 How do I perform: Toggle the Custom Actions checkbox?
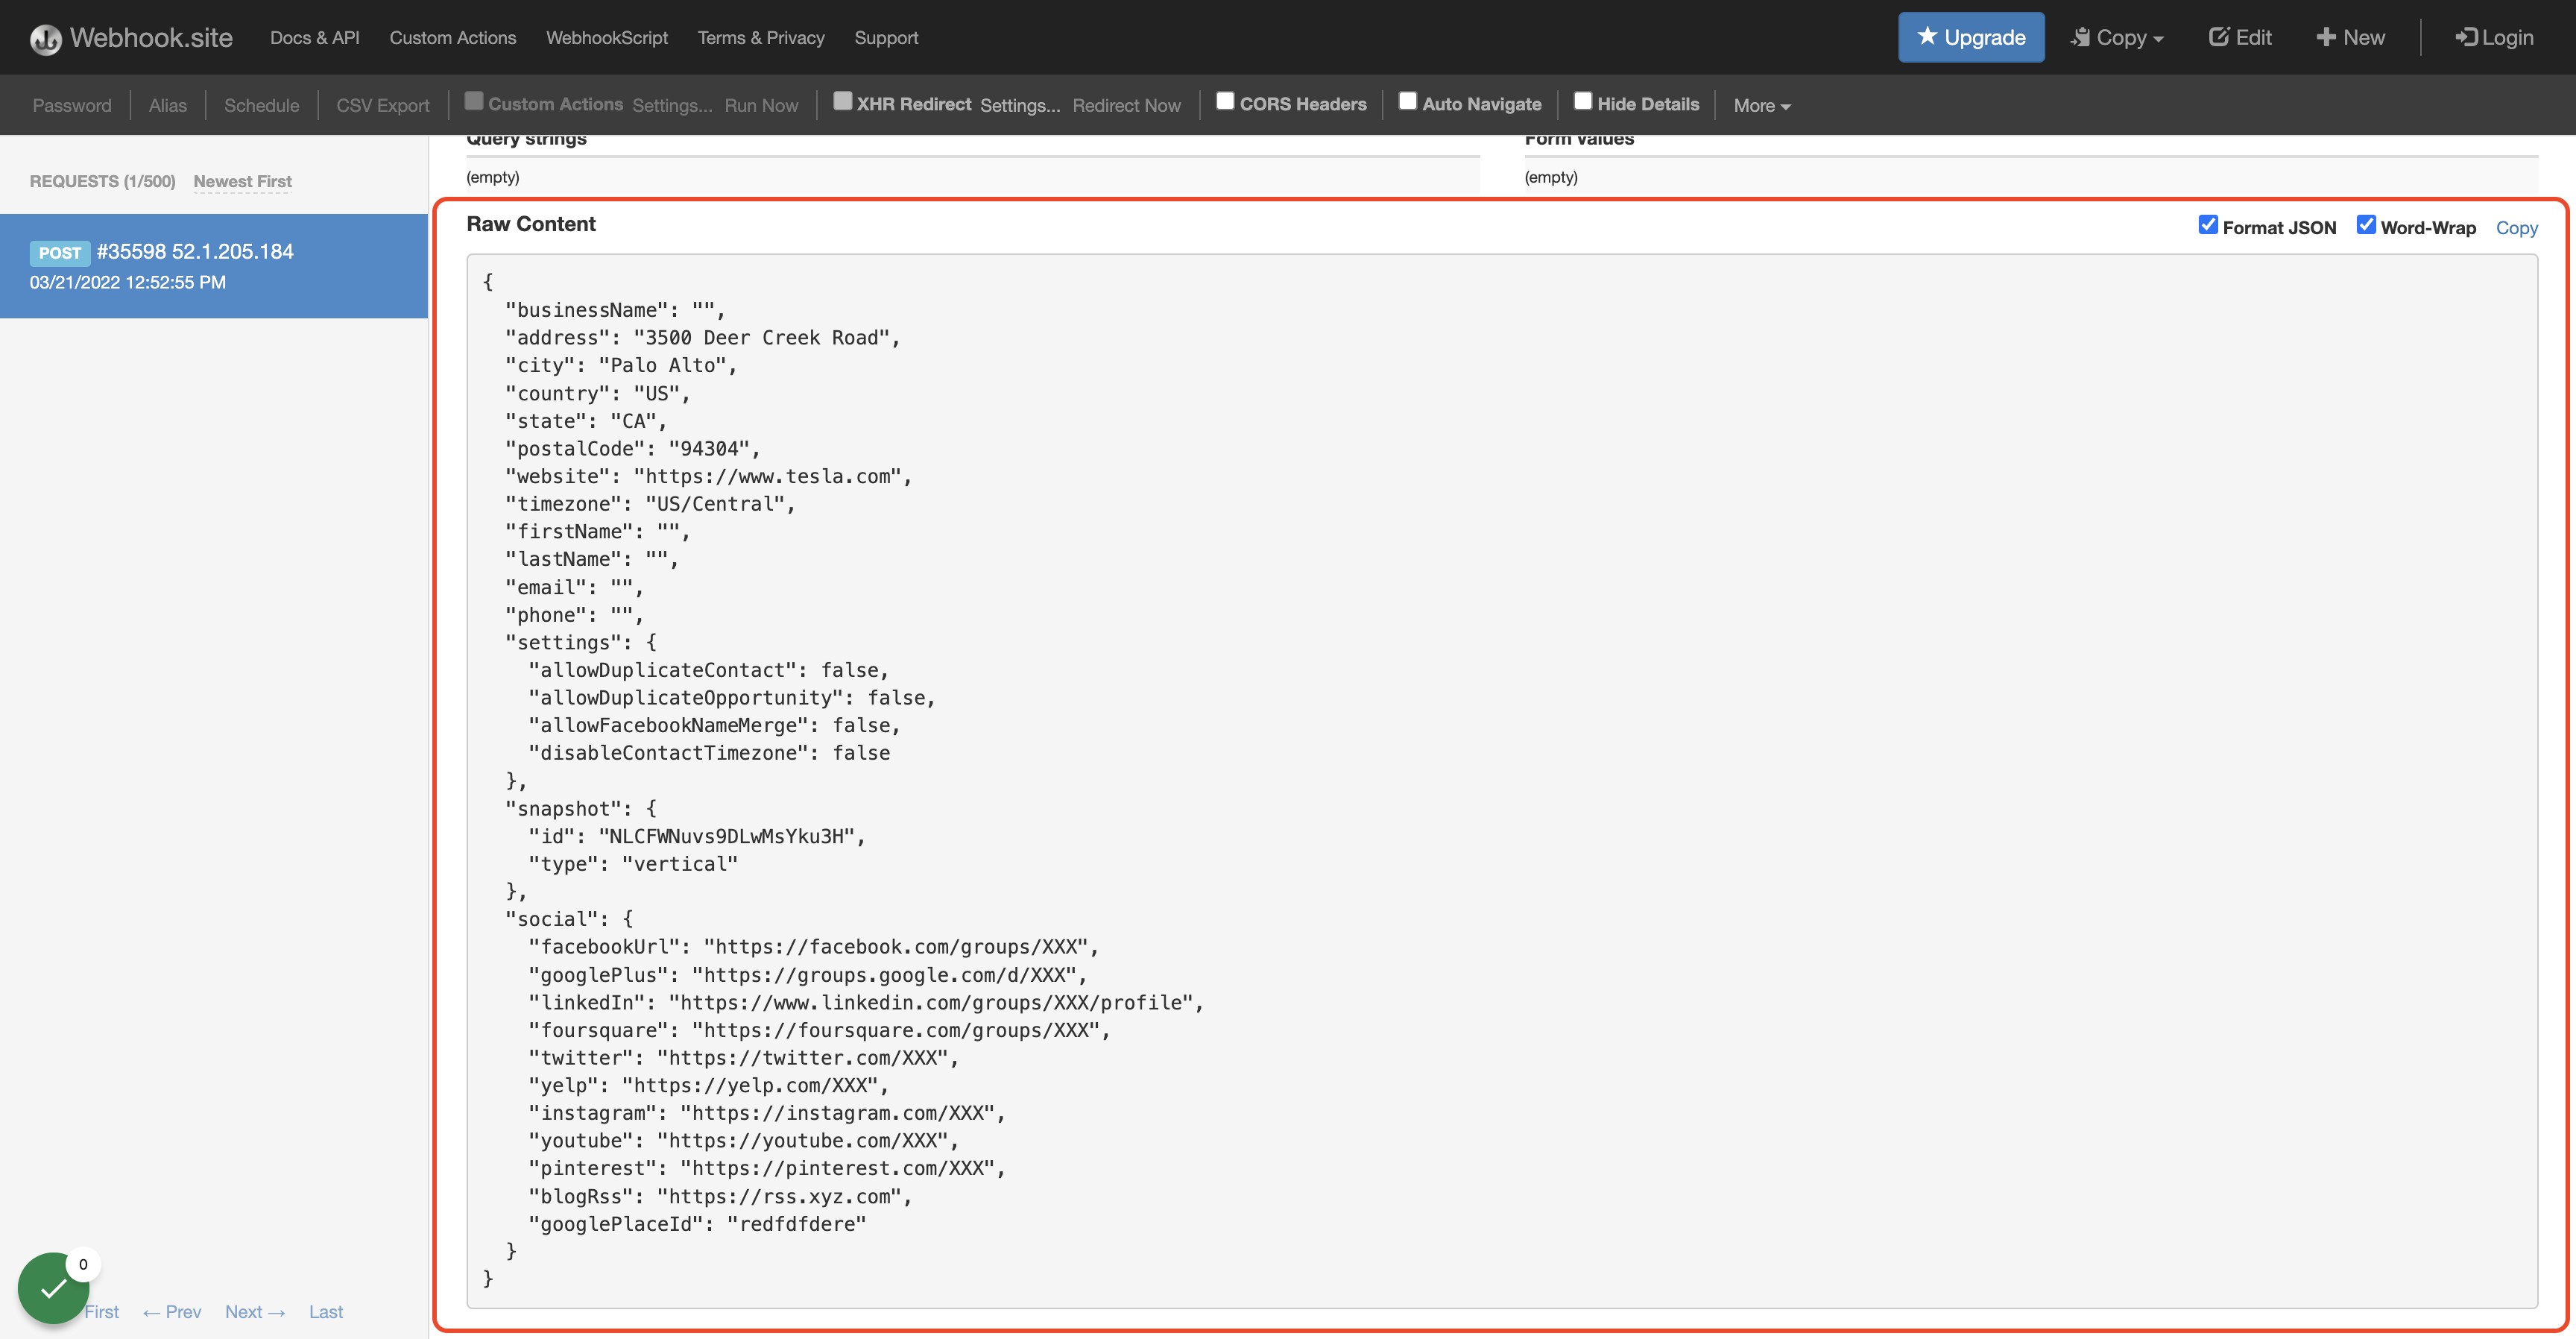coord(474,101)
